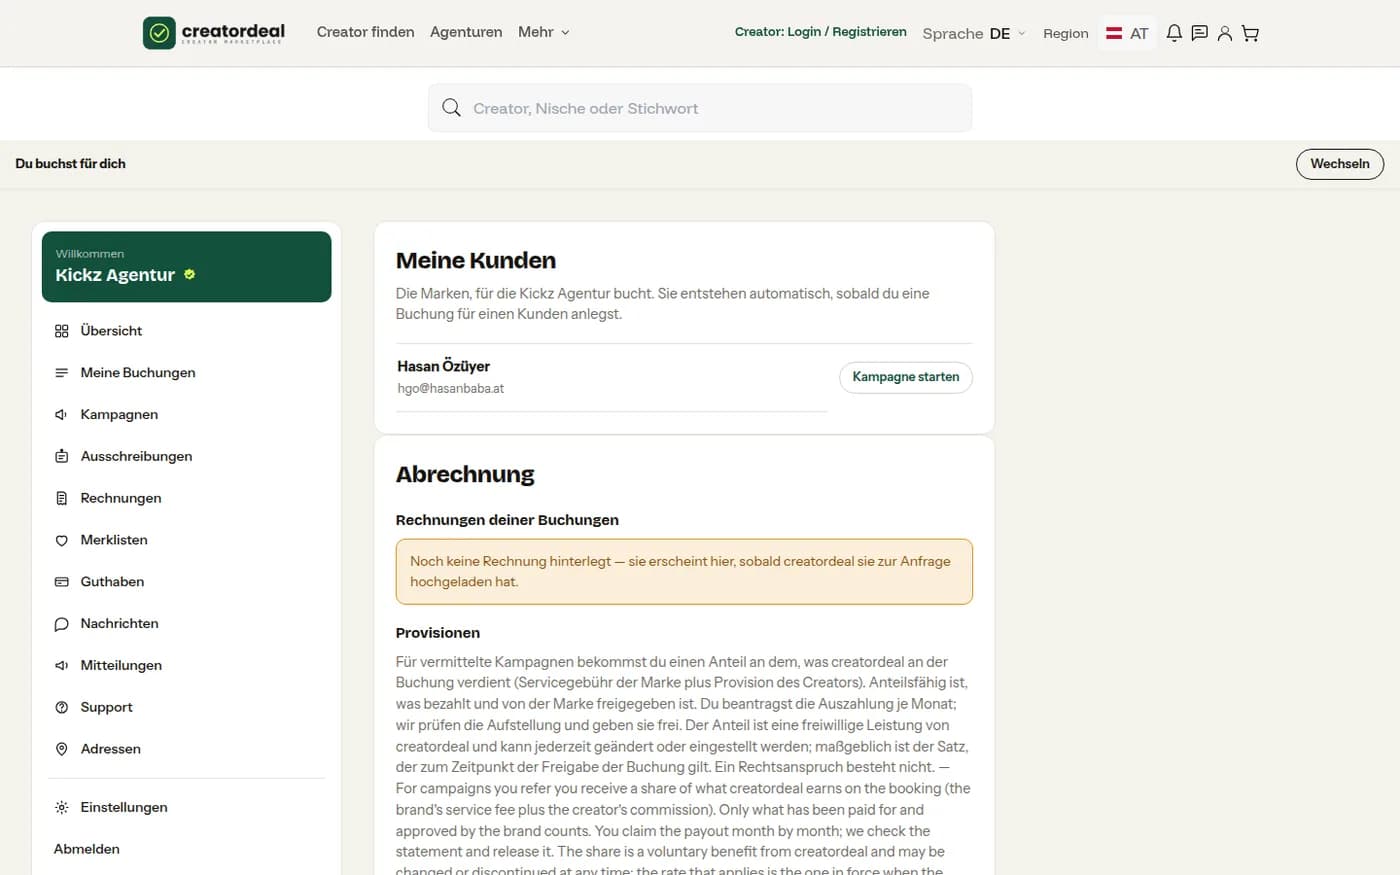Click the Übersicht grid icon
Viewport: 1400px width, 875px height.
pyautogui.click(x=61, y=331)
